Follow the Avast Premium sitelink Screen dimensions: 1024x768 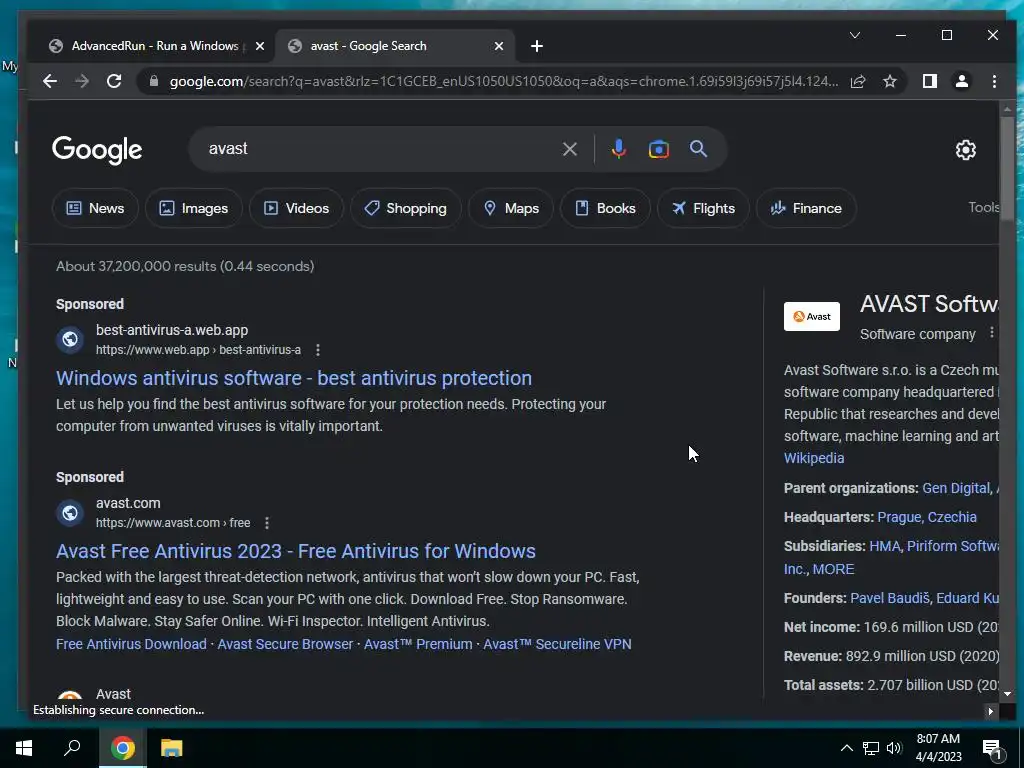coord(418,644)
